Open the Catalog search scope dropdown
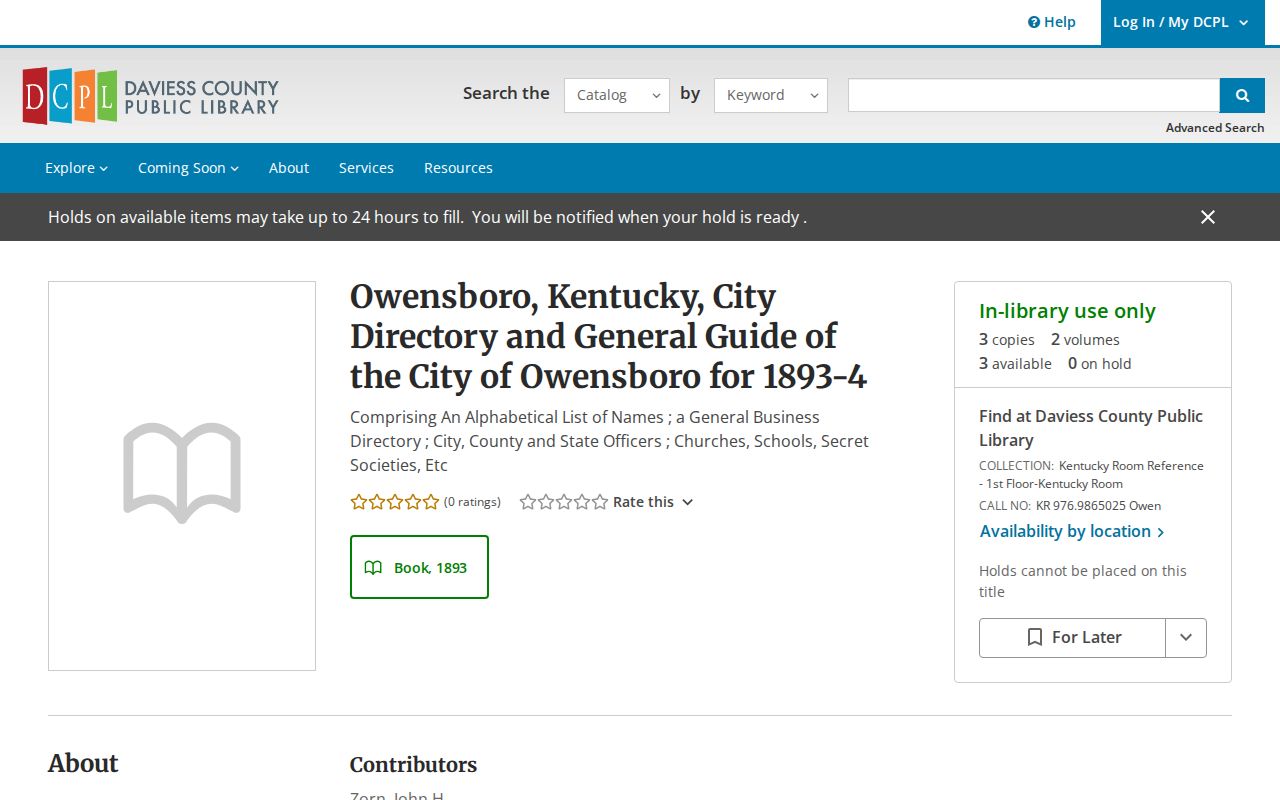 (x=617, y=95)
